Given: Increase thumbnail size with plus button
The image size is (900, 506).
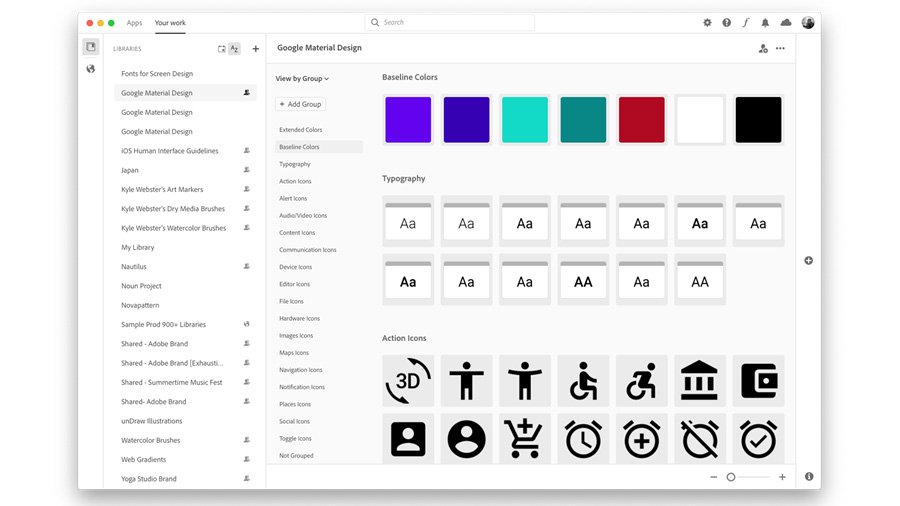Looking at the screenshot, I should (x=782, y=477).
